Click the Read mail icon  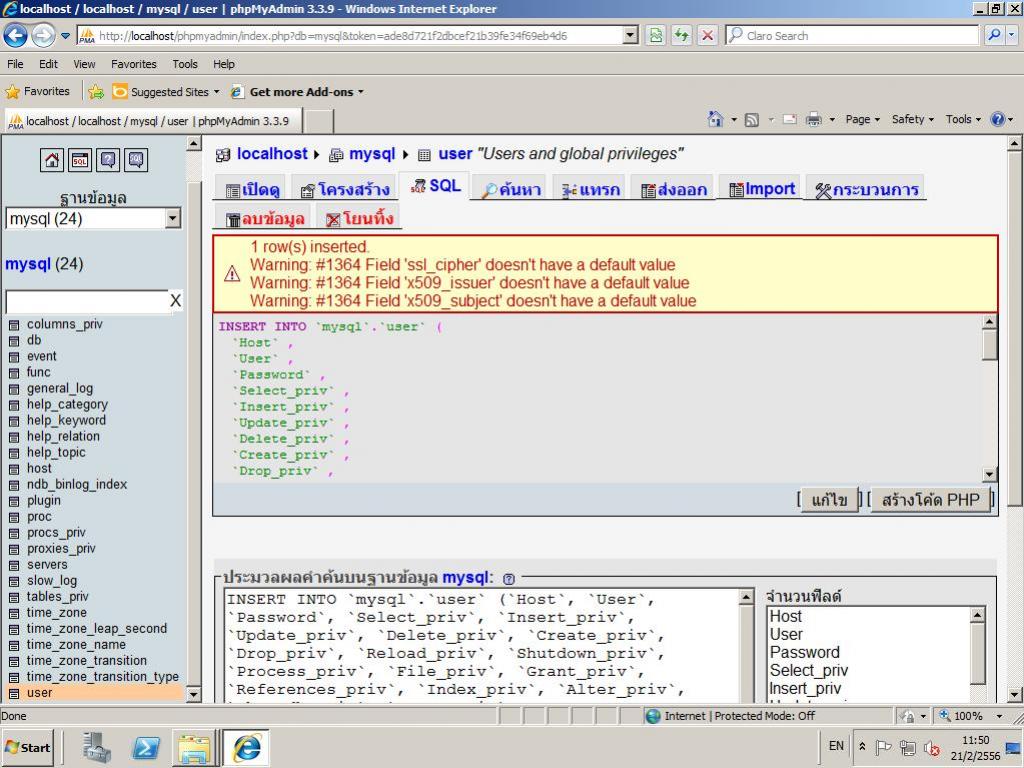(790, 120)
